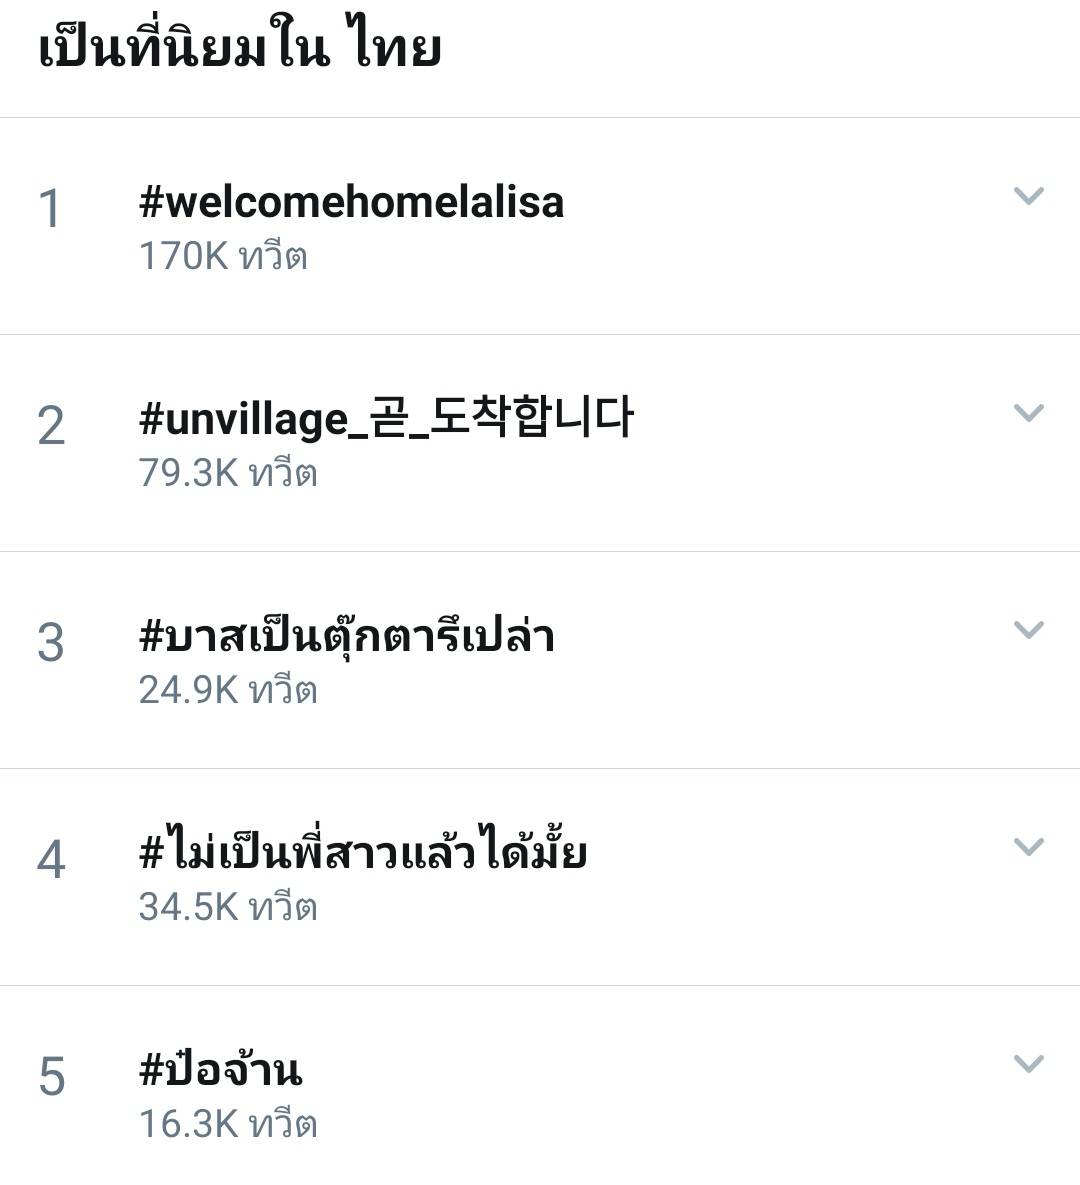
Task: Expand options chevron for #welcomehomelalisa
Action: [x=1028, y=196]
